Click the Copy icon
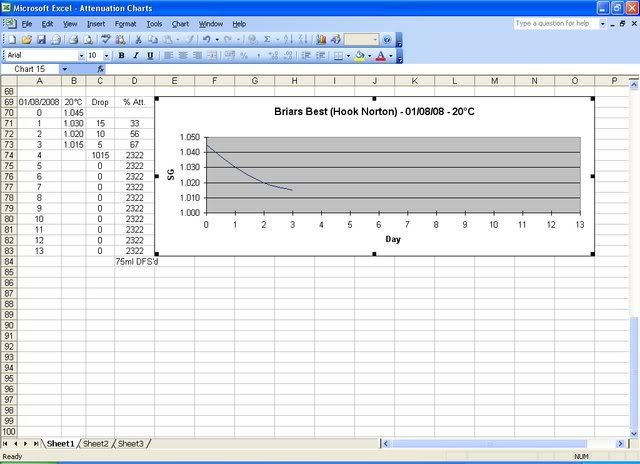This screenshot has width=640, height=464. (x=153, y=40)
